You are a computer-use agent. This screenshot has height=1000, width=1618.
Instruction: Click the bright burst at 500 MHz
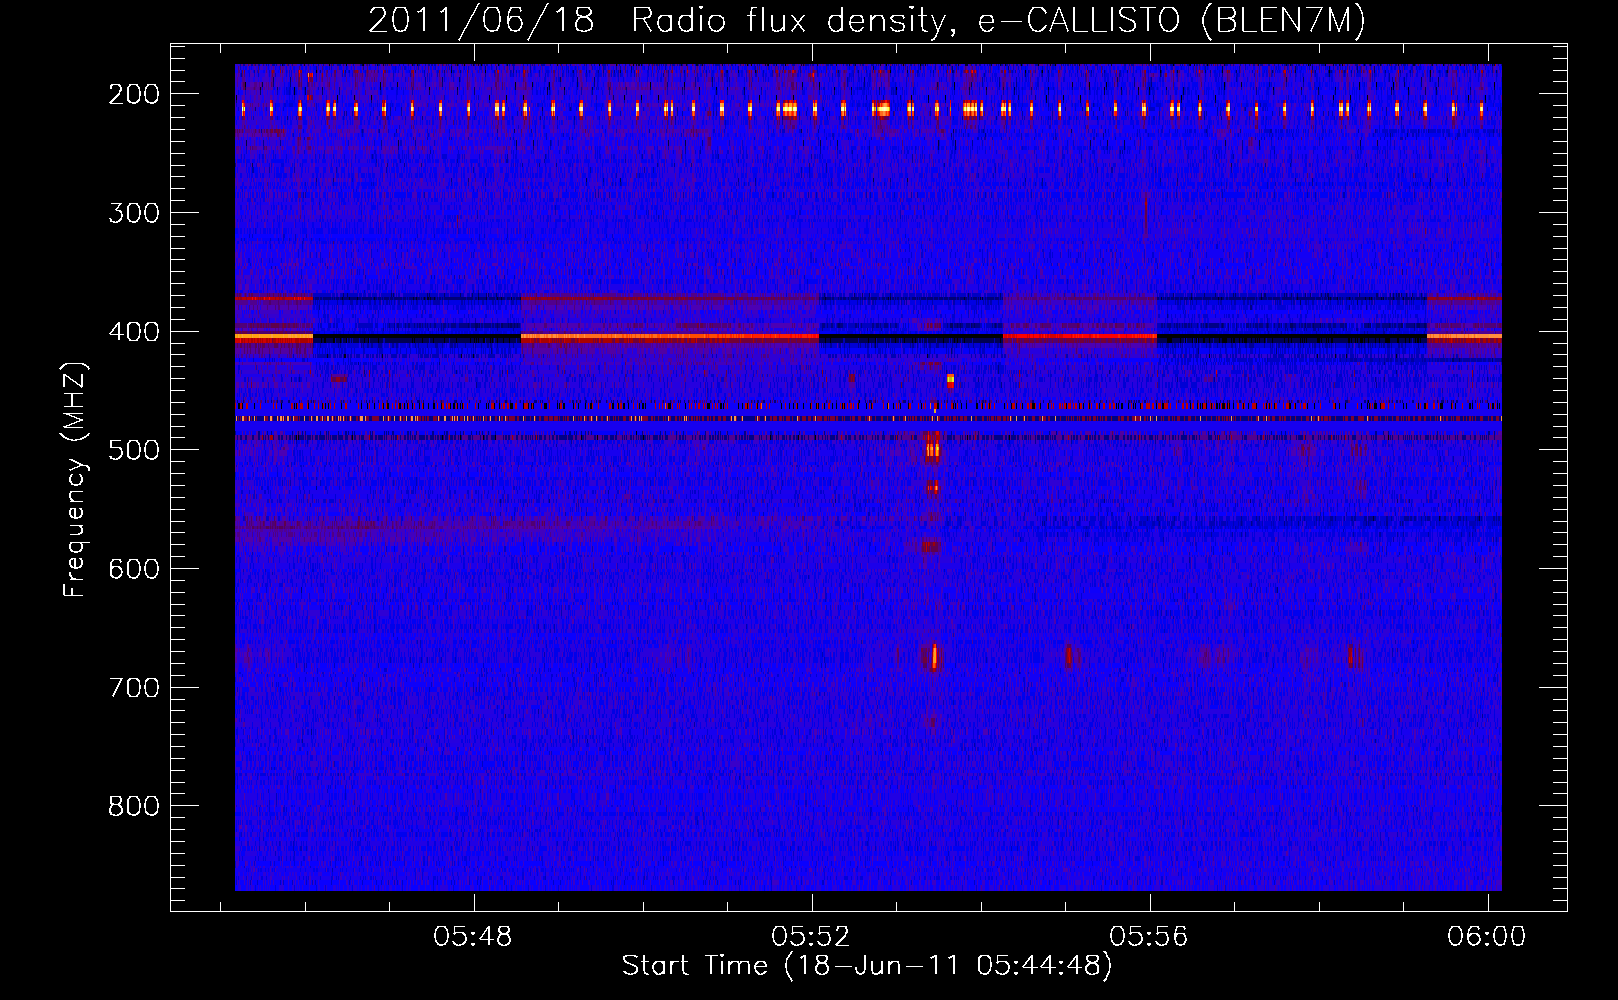click(x=933, y=450)
